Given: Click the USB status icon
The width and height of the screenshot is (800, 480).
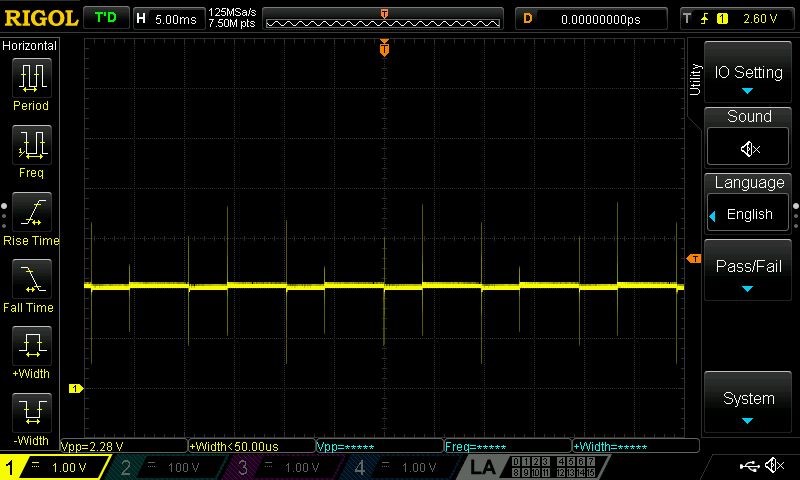Looking at the screenshot, I should [x=749, y=465].
